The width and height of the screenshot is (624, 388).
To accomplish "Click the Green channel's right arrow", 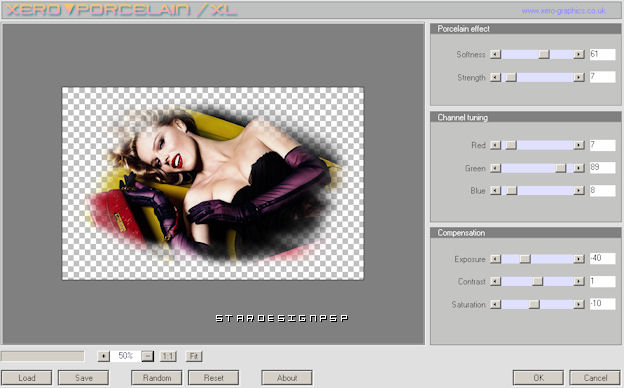I will point(579,168).
